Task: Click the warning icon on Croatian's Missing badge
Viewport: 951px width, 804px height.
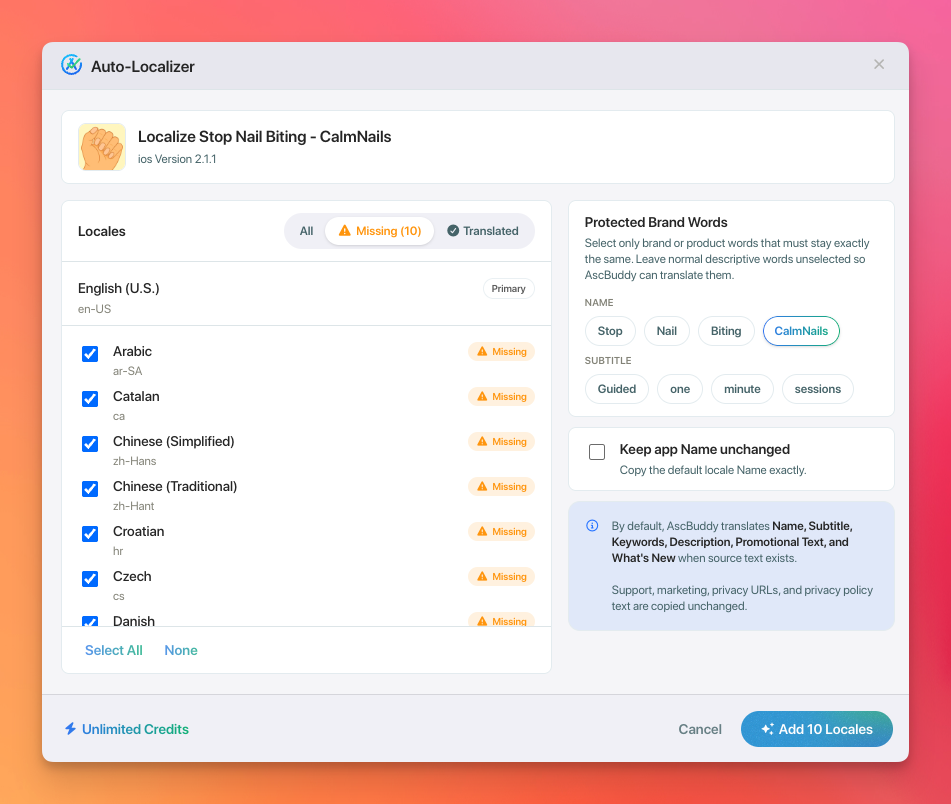Action: click(x=482, y=531)
